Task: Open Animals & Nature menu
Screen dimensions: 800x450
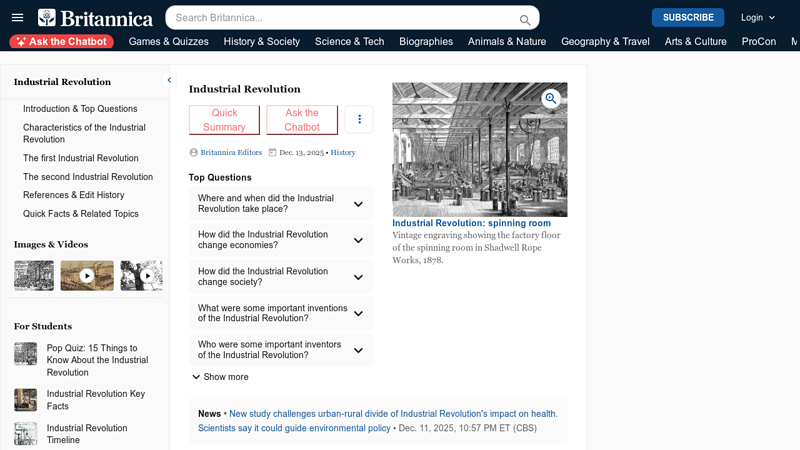Action: click(507, 42)
